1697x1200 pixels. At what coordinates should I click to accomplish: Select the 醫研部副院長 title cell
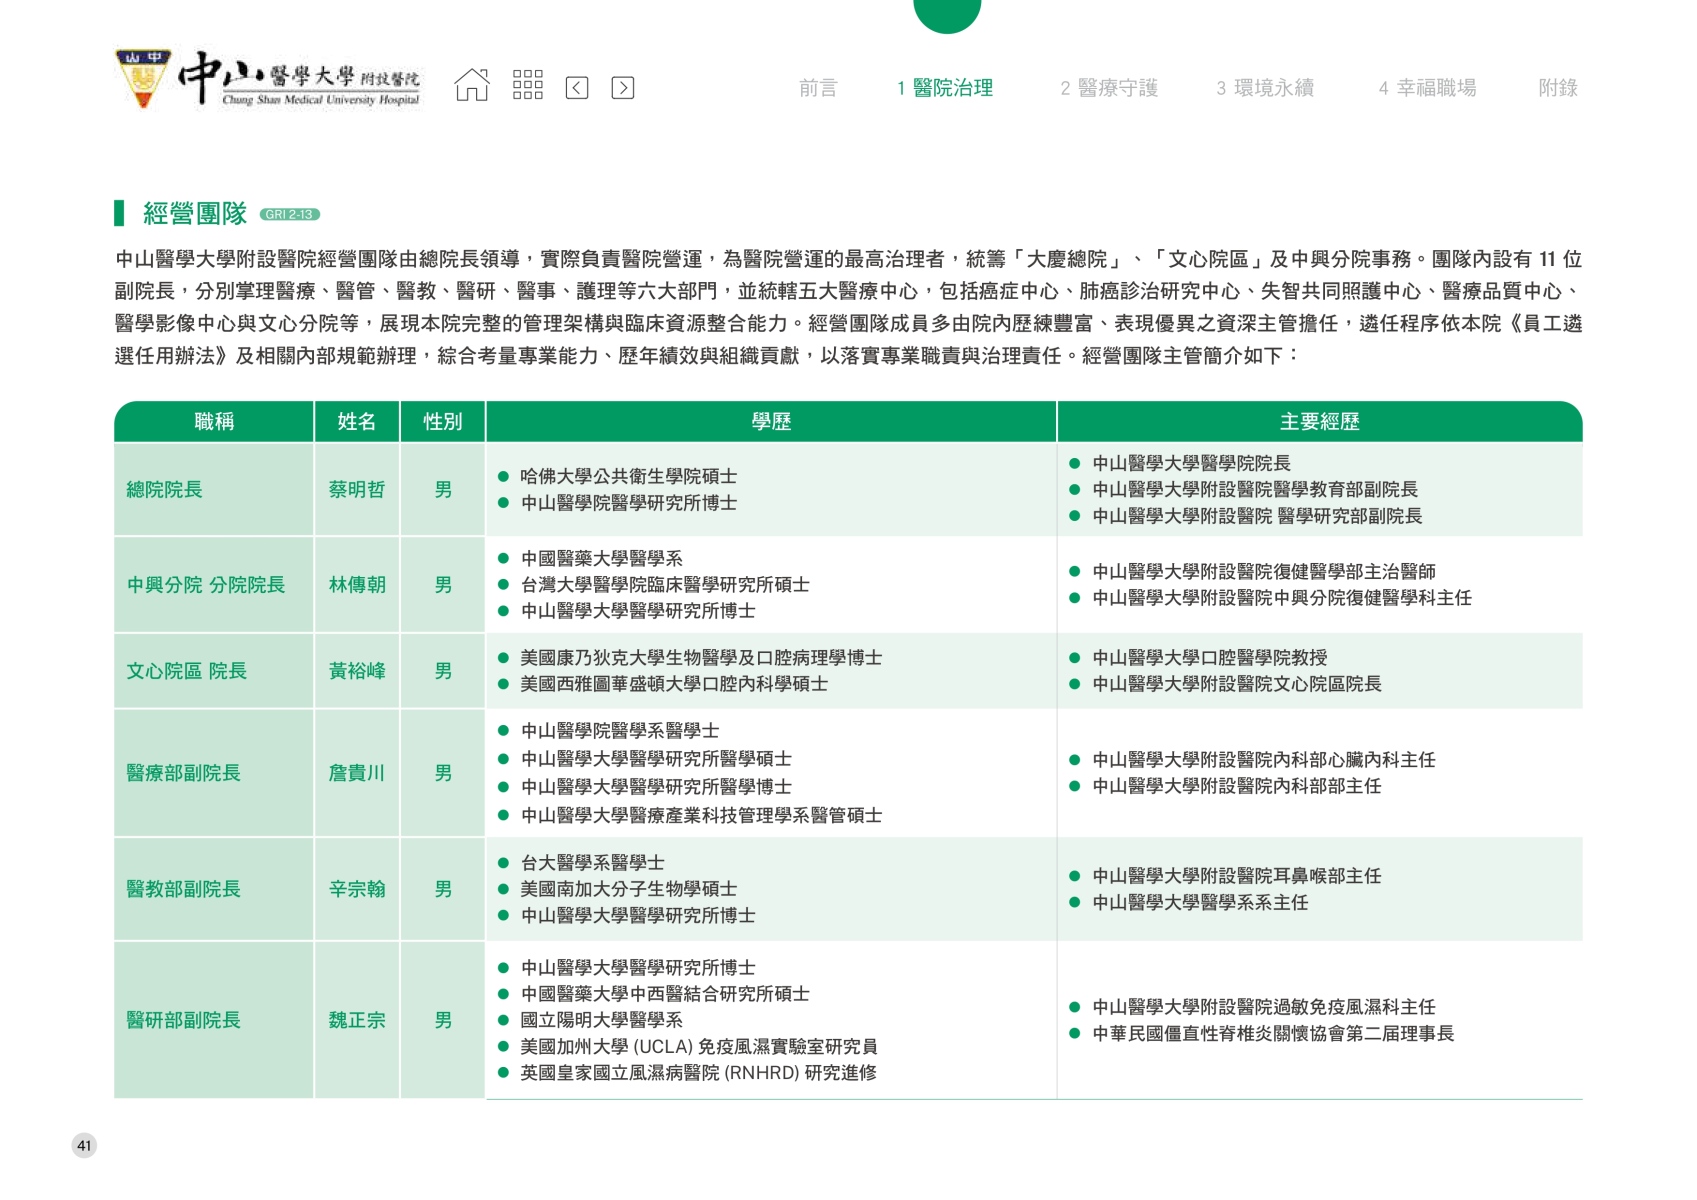183,1020
